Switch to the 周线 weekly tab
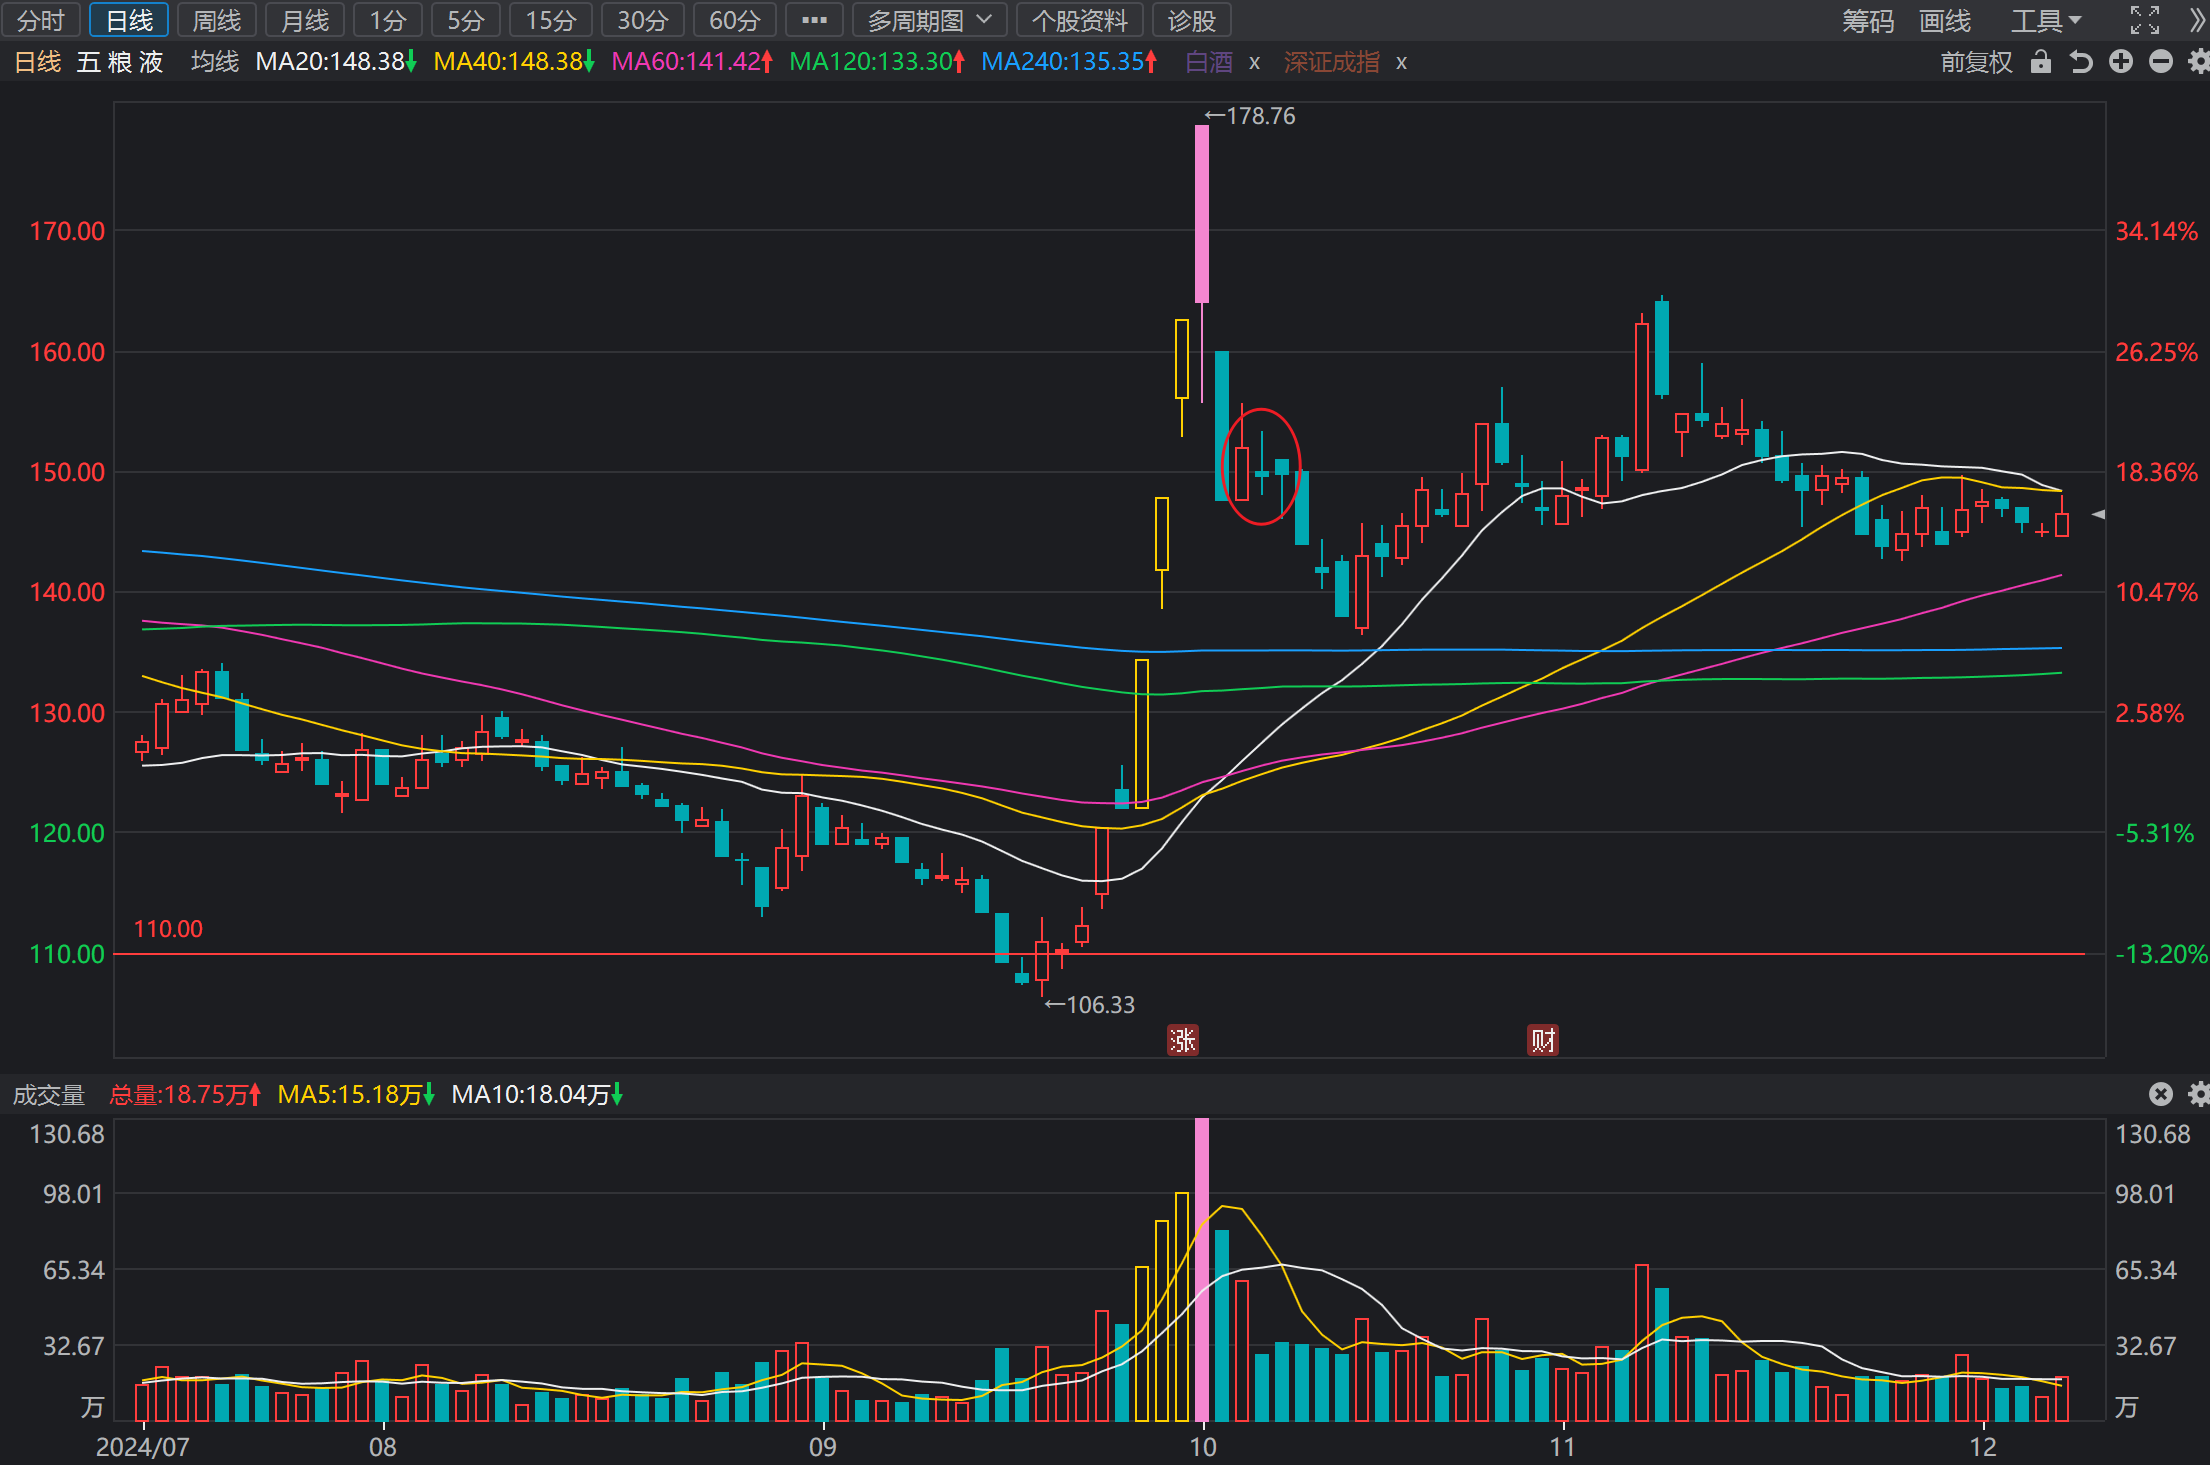Viewport: 2210px width, 1465px height. (x=217, y=20)
